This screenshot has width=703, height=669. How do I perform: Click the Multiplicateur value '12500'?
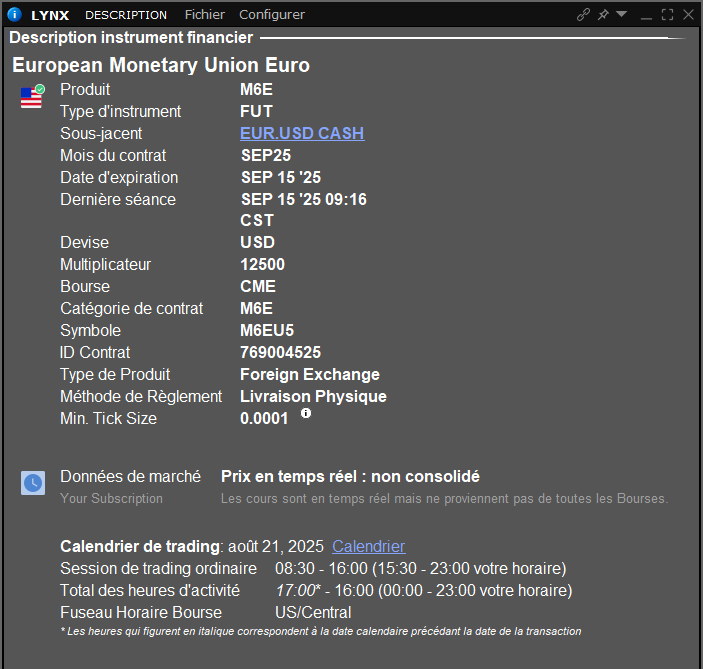pyautogui.click(x=262, y=265)
